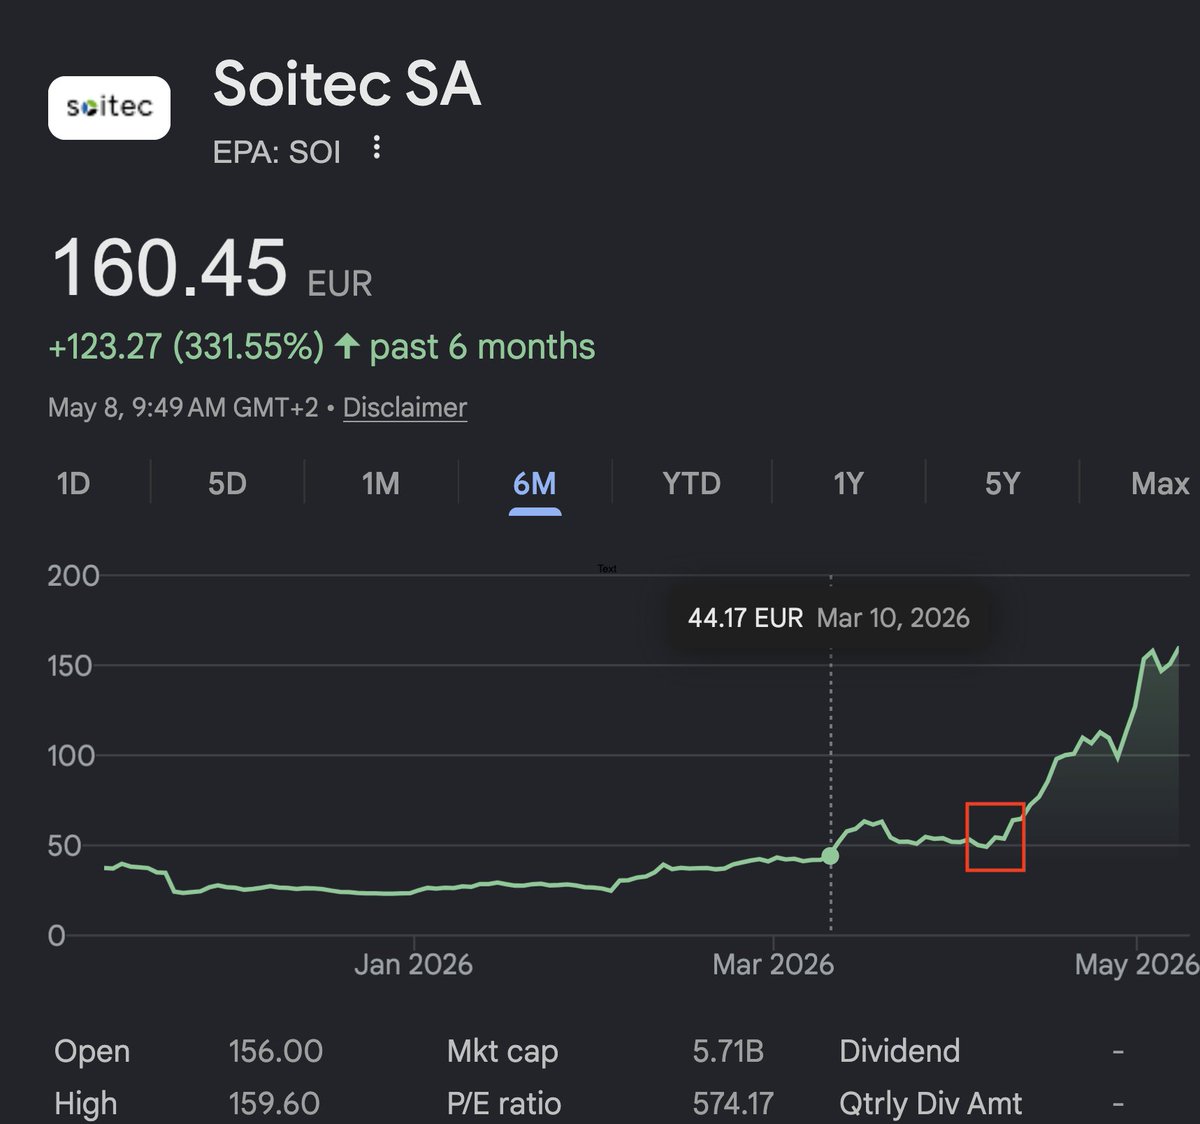Click the Jan 2026 axis label
The height and width of the screenshot is (1124, 1200).
413,964
